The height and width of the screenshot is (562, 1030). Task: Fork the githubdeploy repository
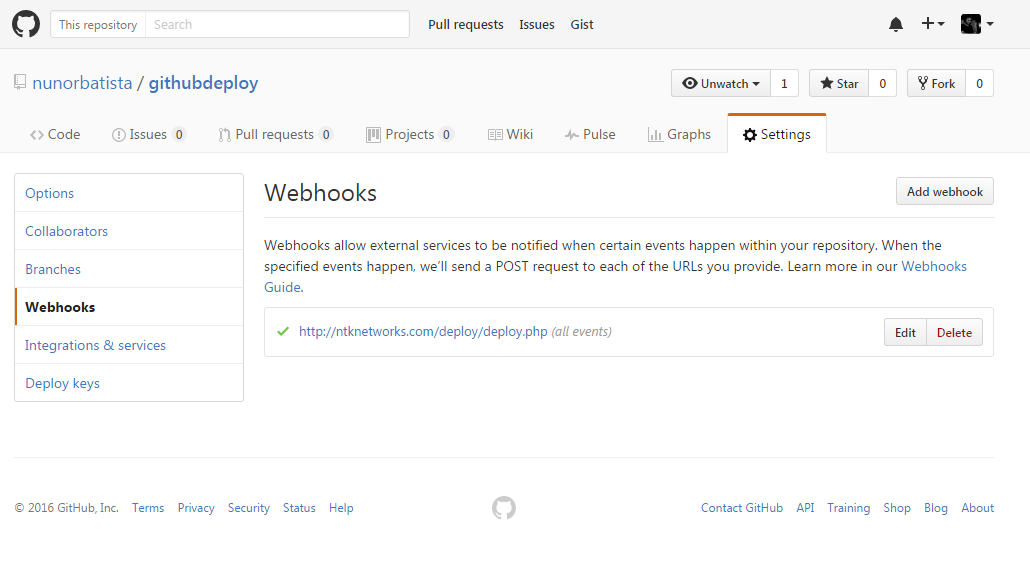936,84
